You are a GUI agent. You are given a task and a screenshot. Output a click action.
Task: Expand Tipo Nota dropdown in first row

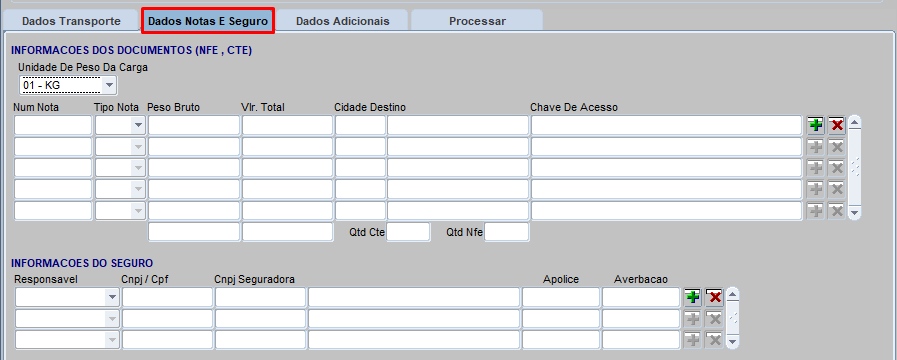click(138, 125)
